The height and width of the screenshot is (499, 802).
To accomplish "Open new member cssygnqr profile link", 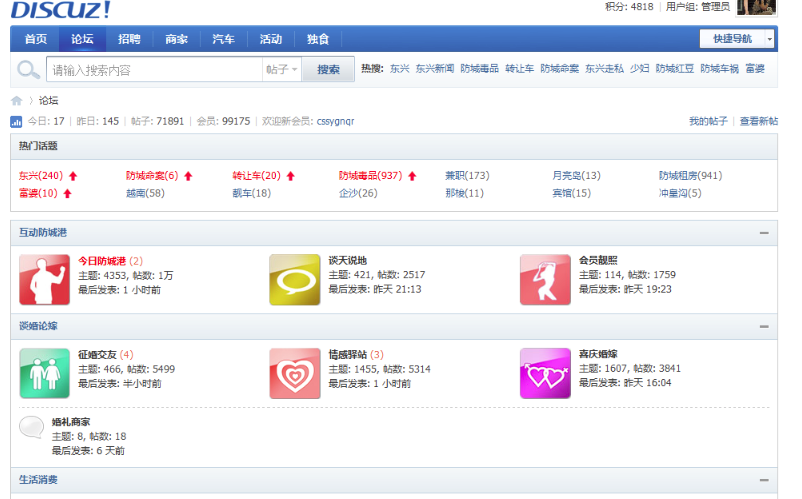I will 336,121.
